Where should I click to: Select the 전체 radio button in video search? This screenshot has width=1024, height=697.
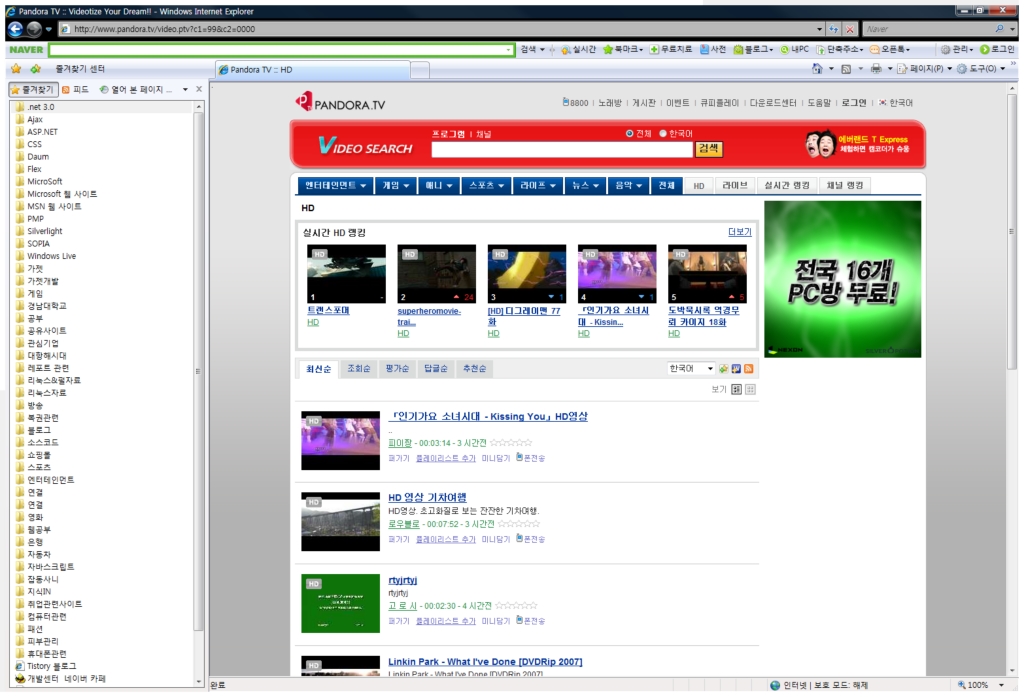[x=630, y=133]
